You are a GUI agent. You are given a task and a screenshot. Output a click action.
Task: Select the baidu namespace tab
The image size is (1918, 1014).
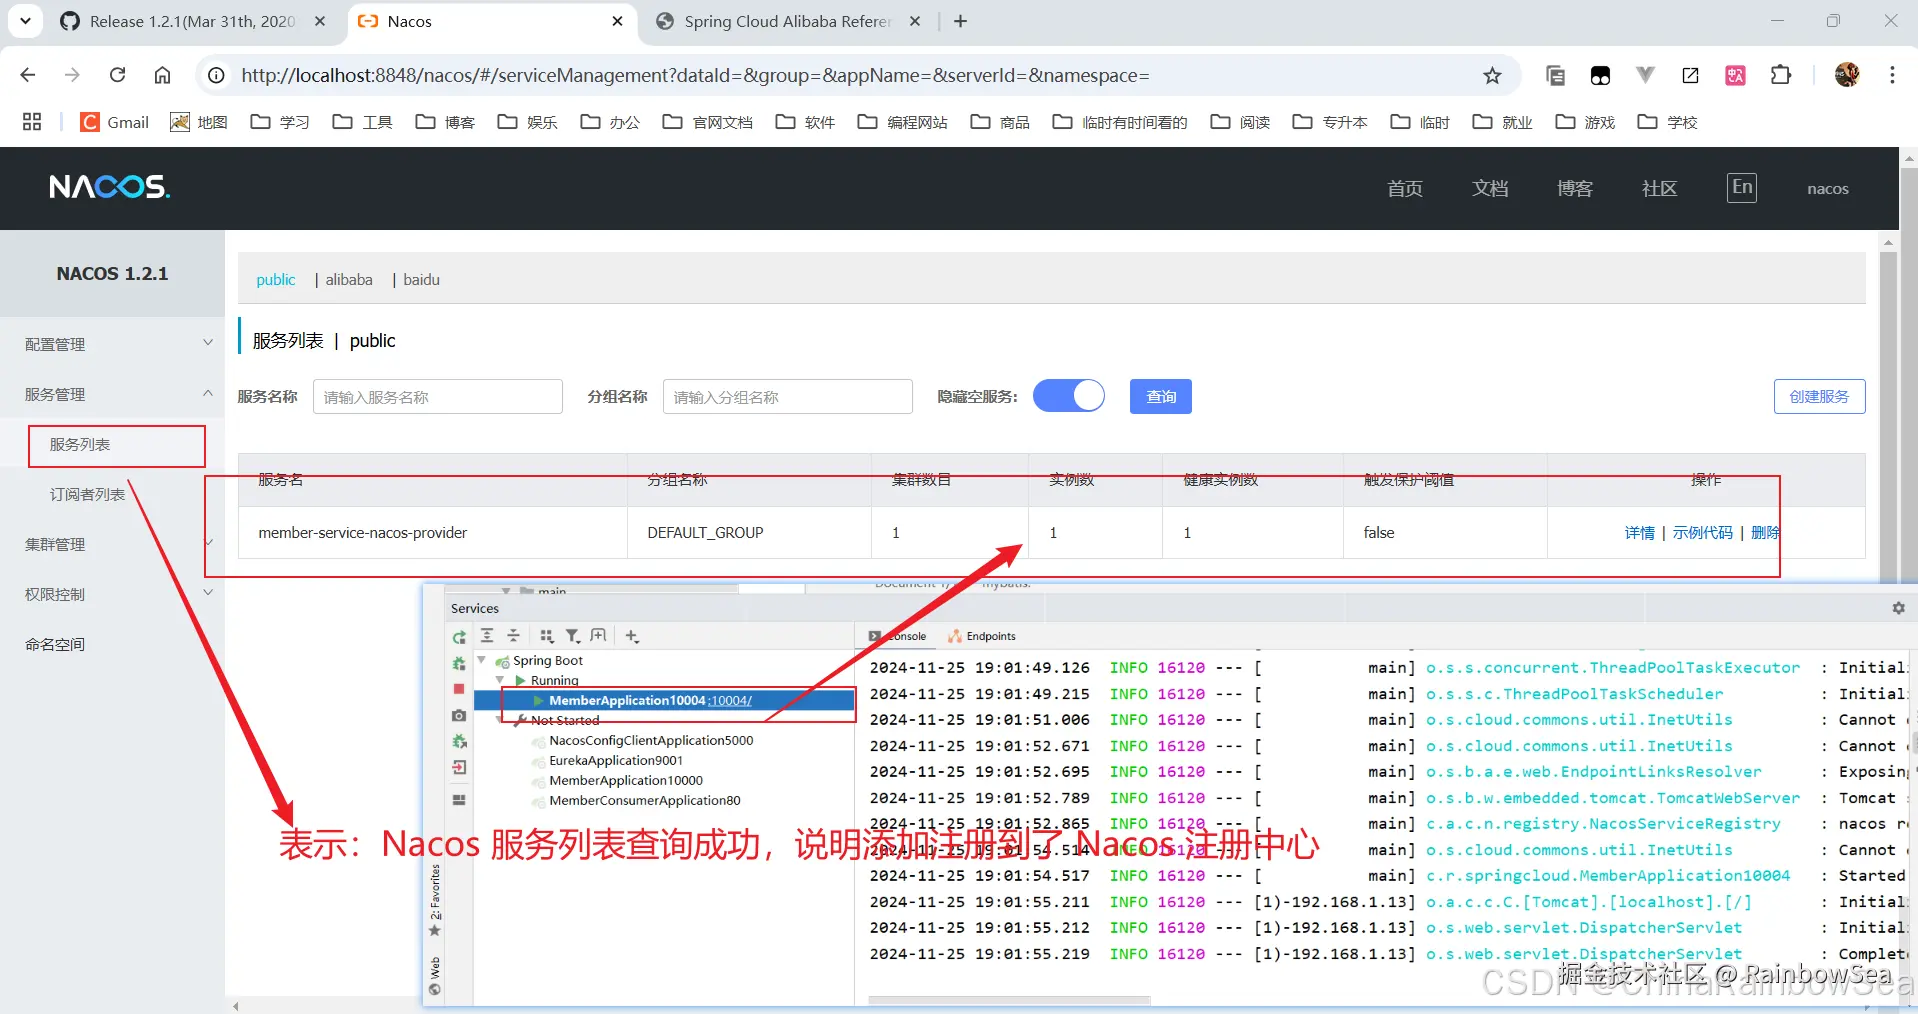(421, 280)
